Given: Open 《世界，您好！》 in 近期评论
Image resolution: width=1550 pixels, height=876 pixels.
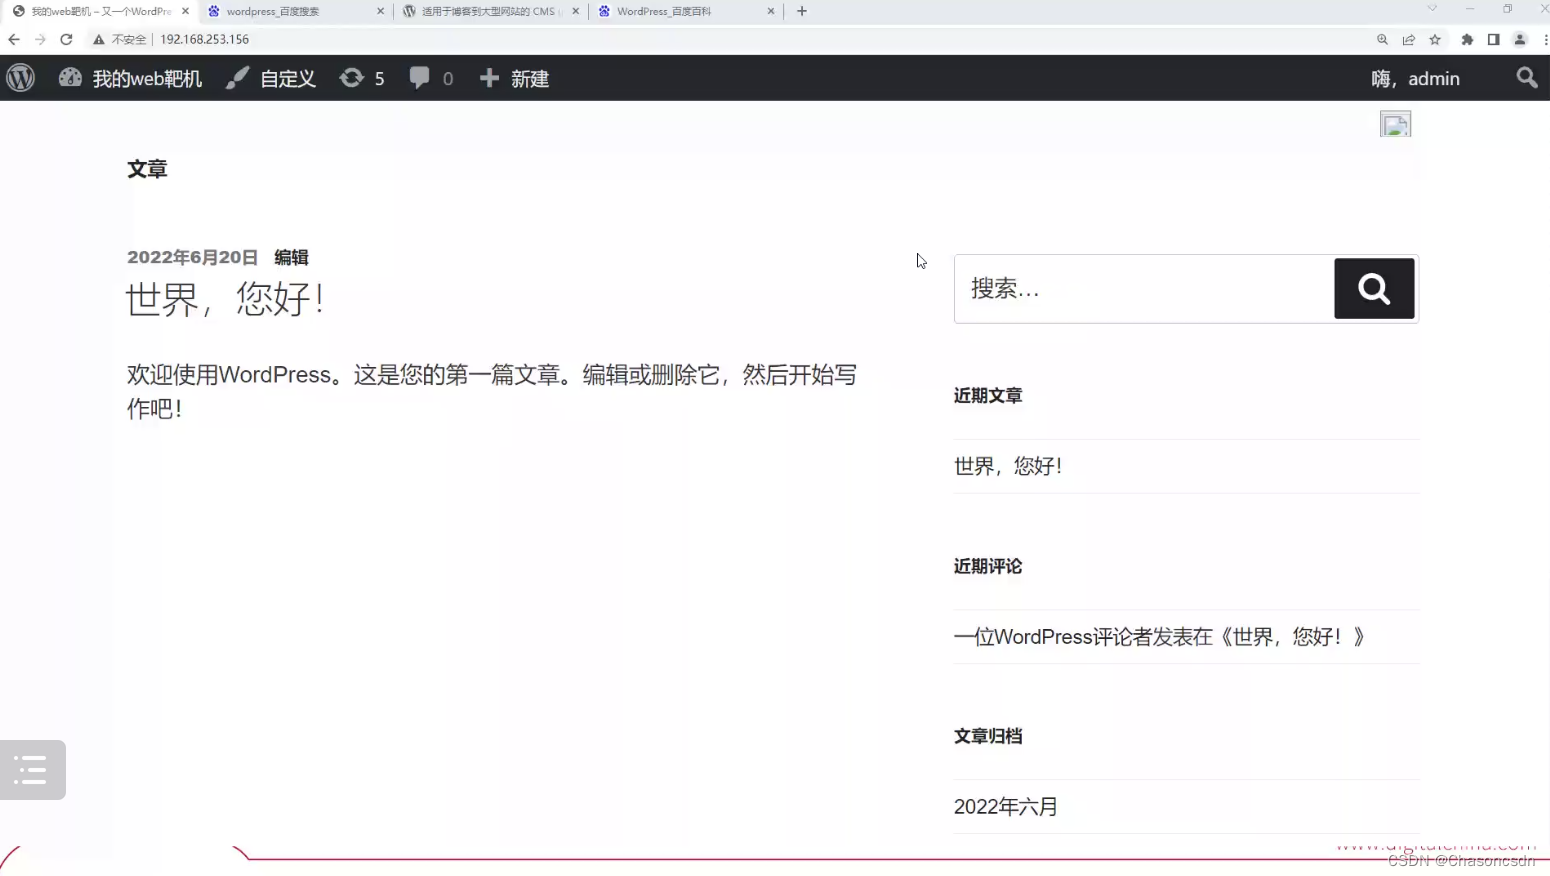Looking at the screenshot, I should (x=1291, y=637).
